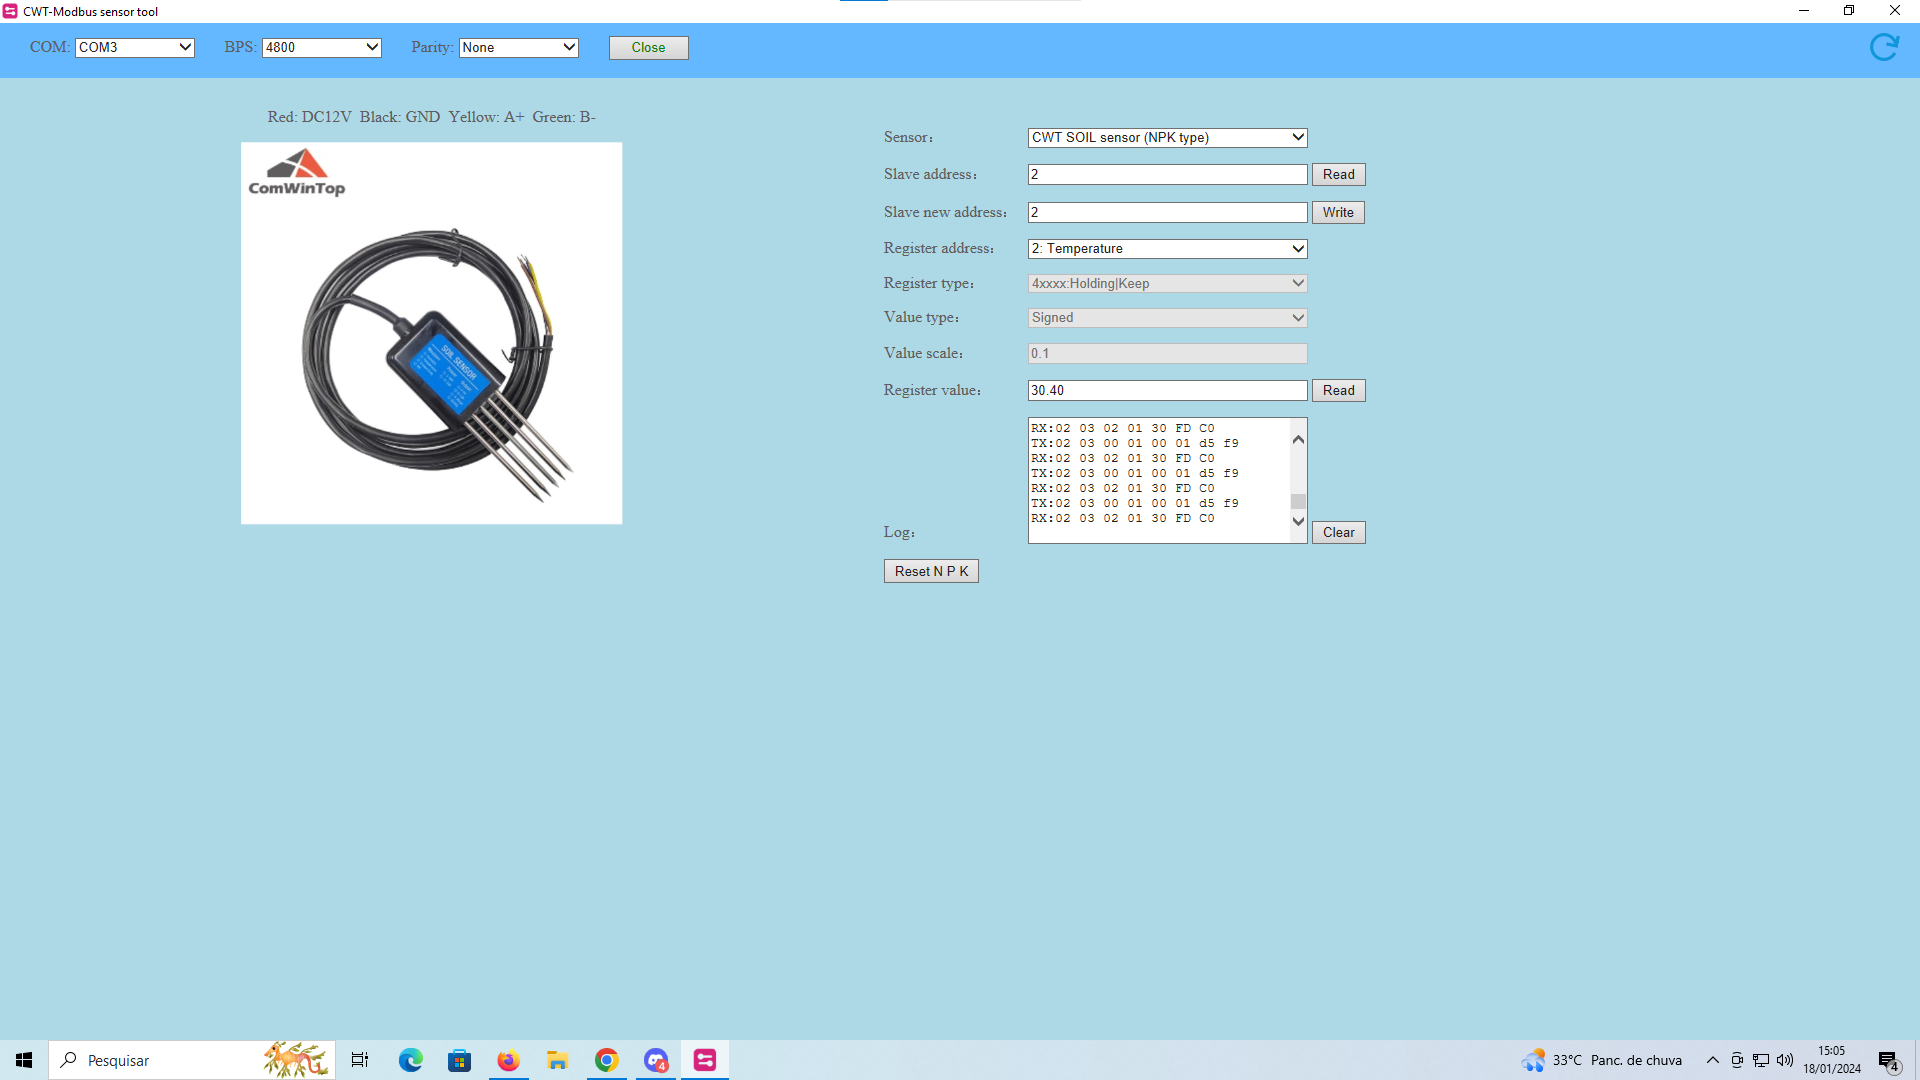Open the Register address dropdown
1920x1080 pixels.
[1167, 248]
